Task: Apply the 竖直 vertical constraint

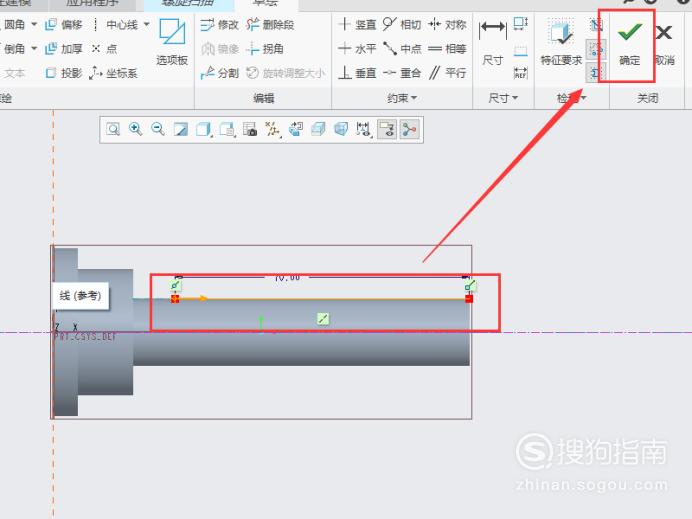Action: pyautogui.click(x=357, y=24)
